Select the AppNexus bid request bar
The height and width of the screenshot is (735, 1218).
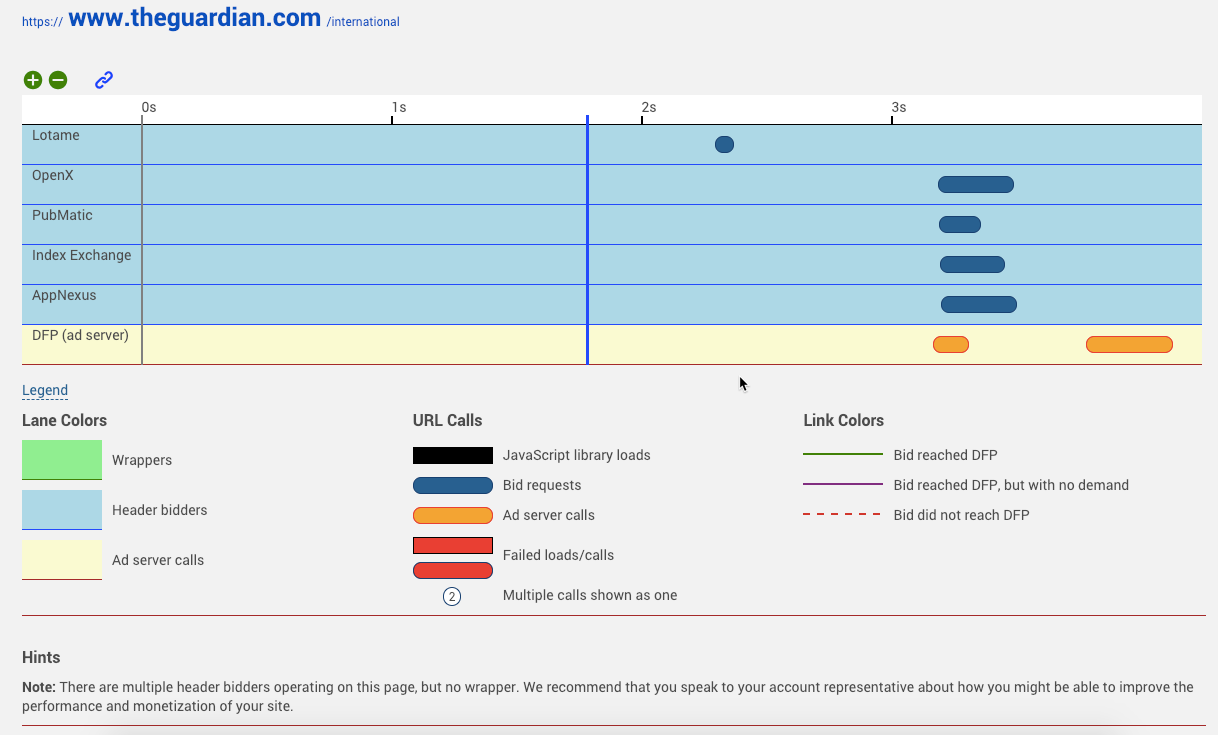[x=979, y=304]
